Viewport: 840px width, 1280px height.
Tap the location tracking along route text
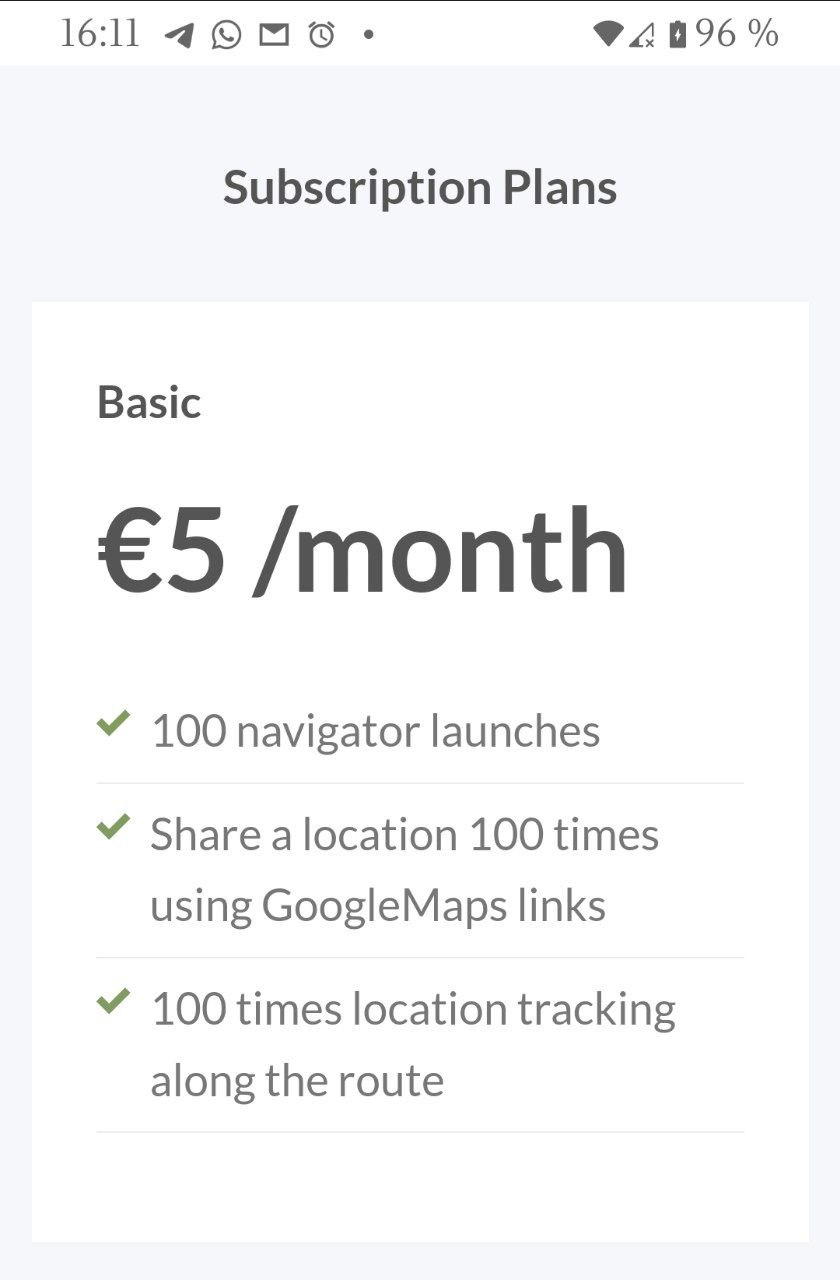[x=412, y=1044]
